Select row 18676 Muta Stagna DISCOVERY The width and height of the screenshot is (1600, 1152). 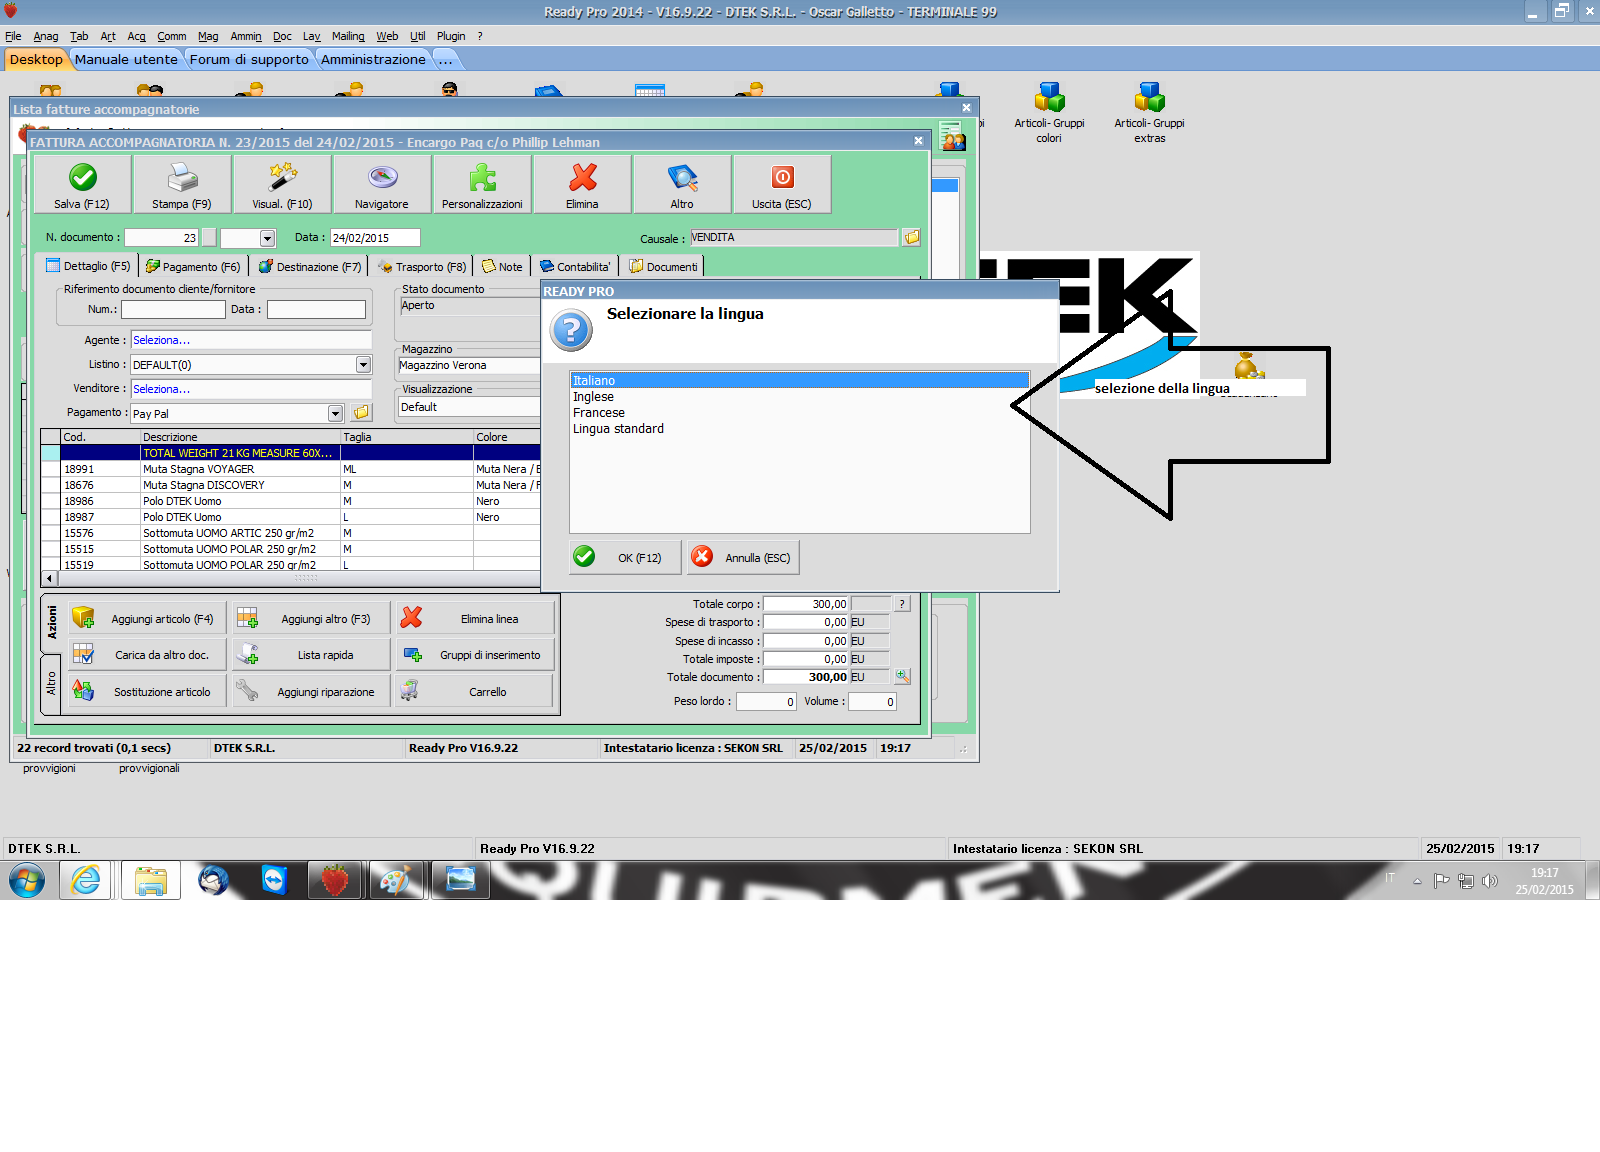pyautogui.click(x=290, y=485)
